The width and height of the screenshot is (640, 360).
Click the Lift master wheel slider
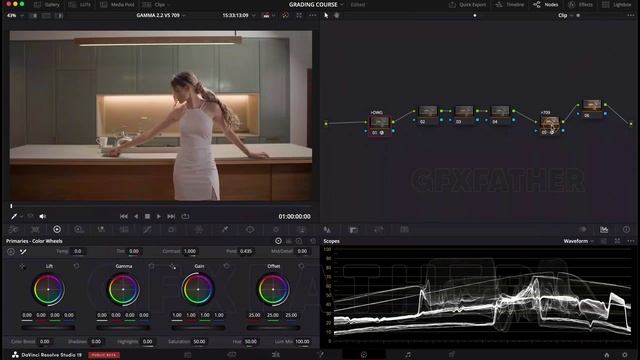[48, 327]
